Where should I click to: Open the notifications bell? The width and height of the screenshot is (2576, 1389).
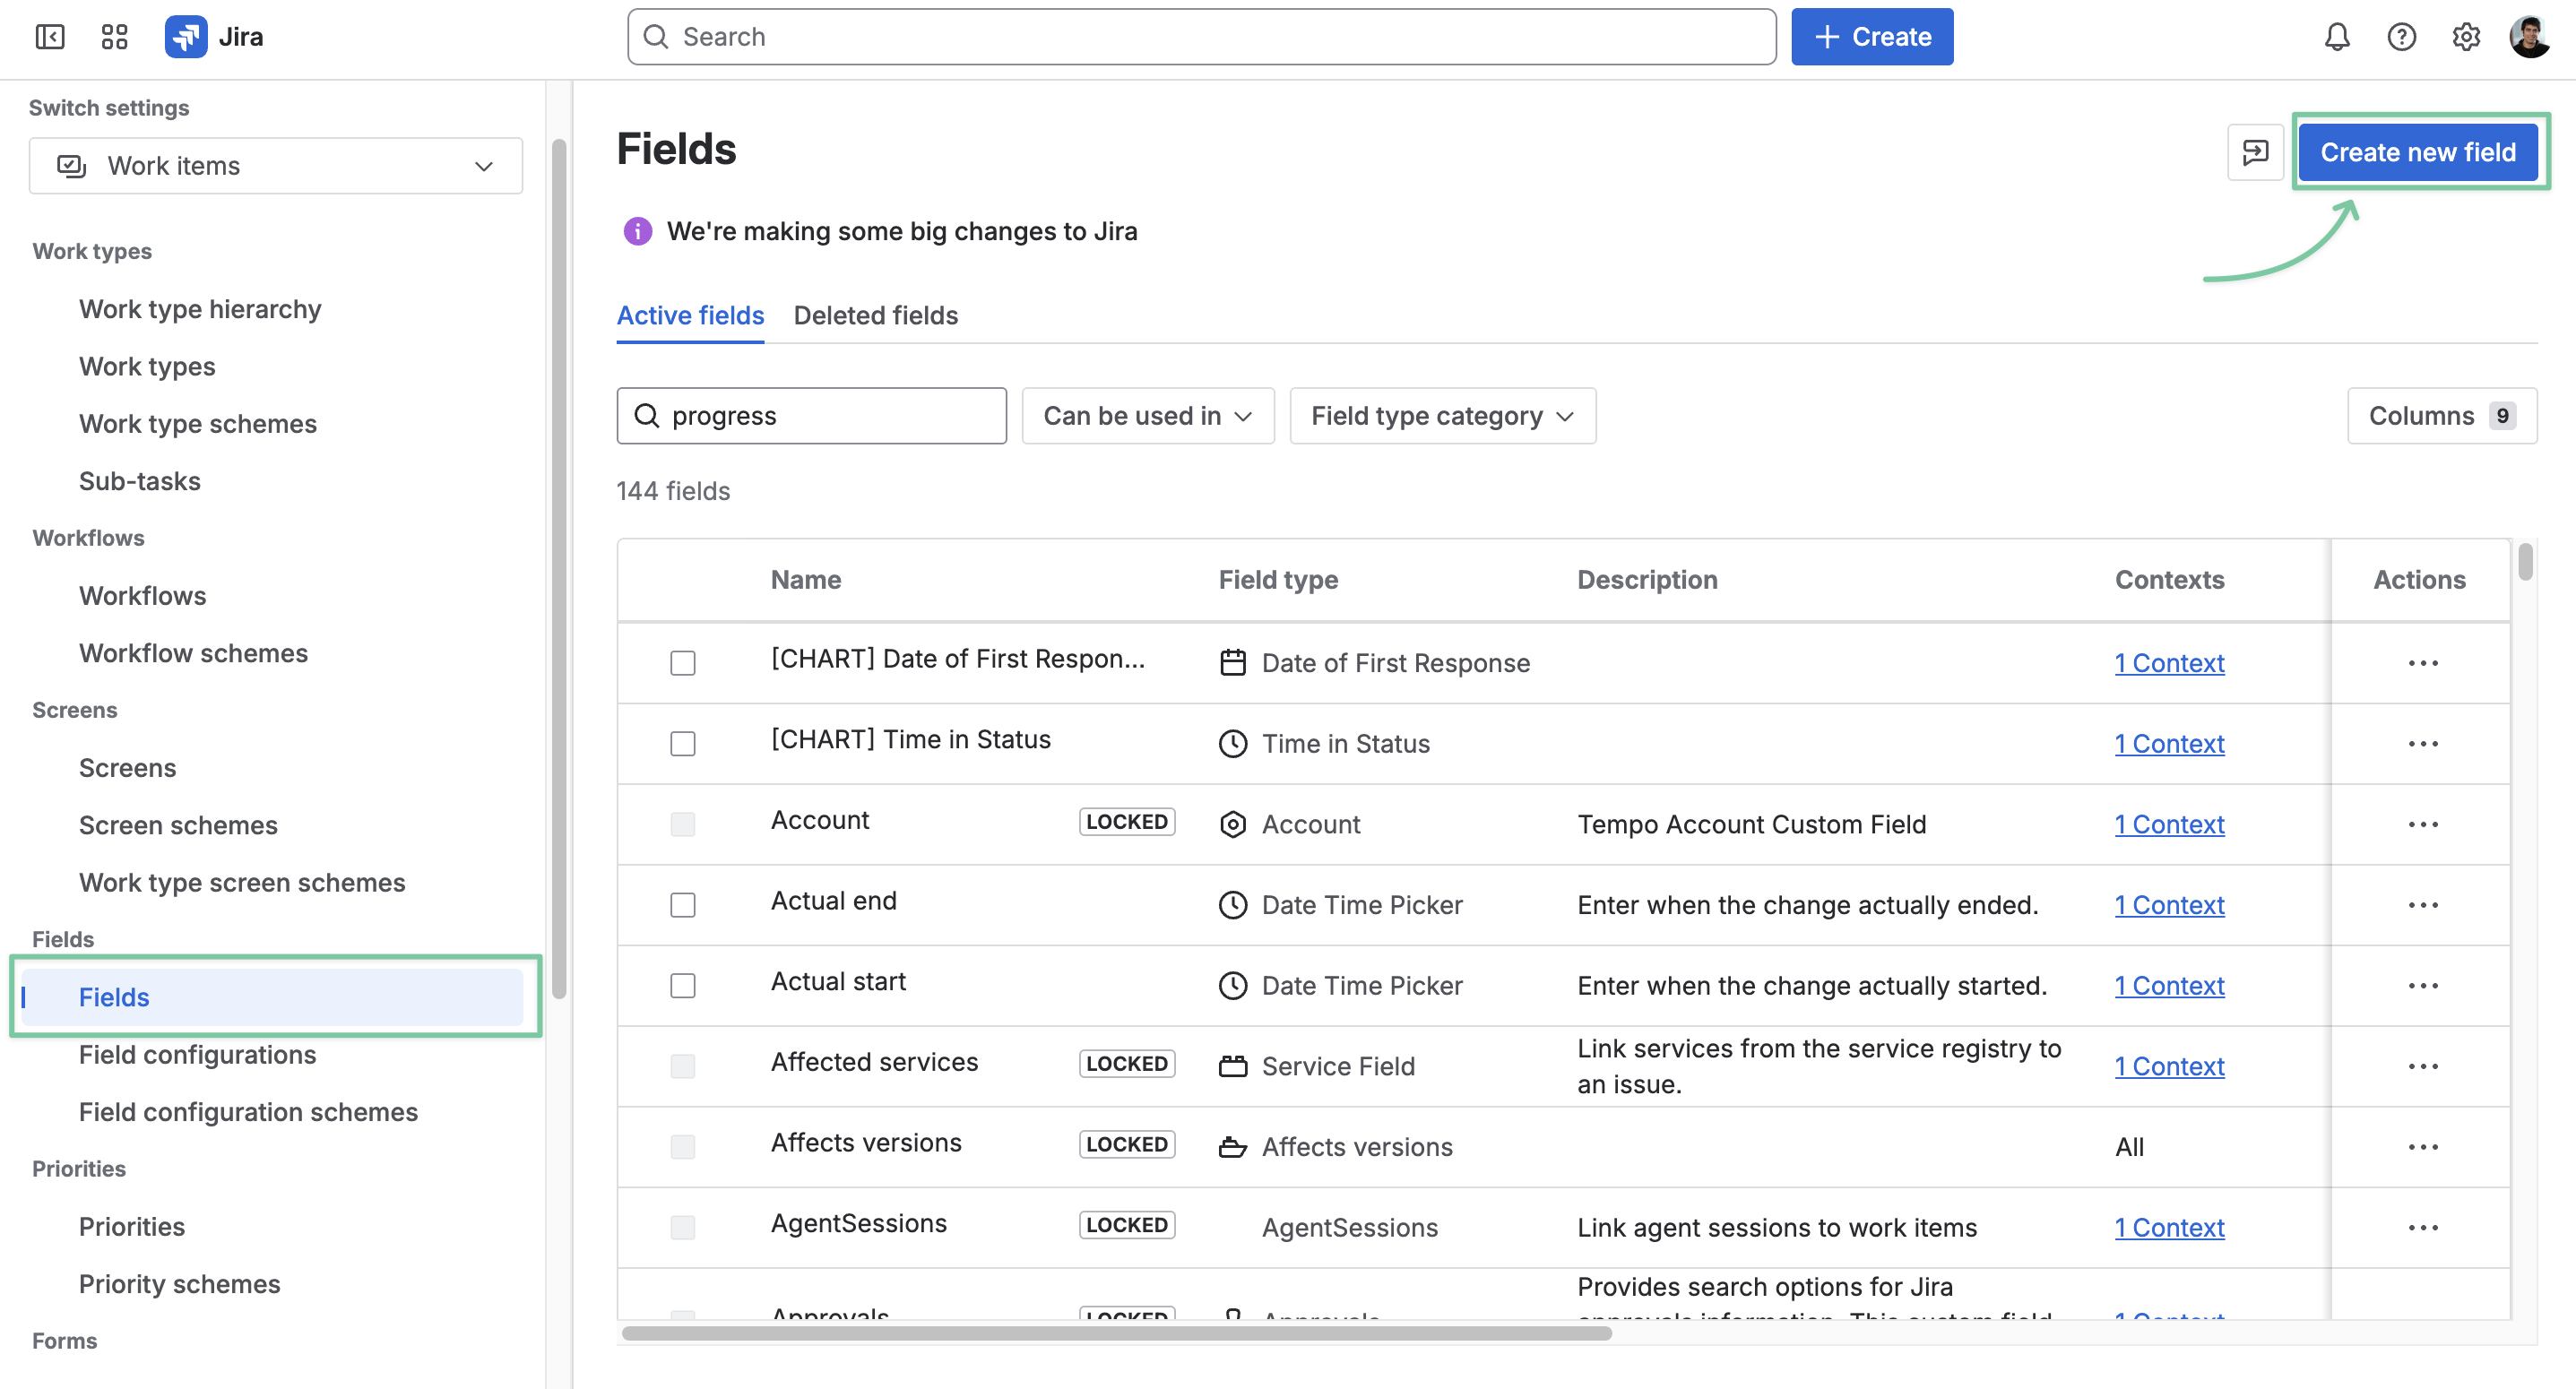point(2336,37)
